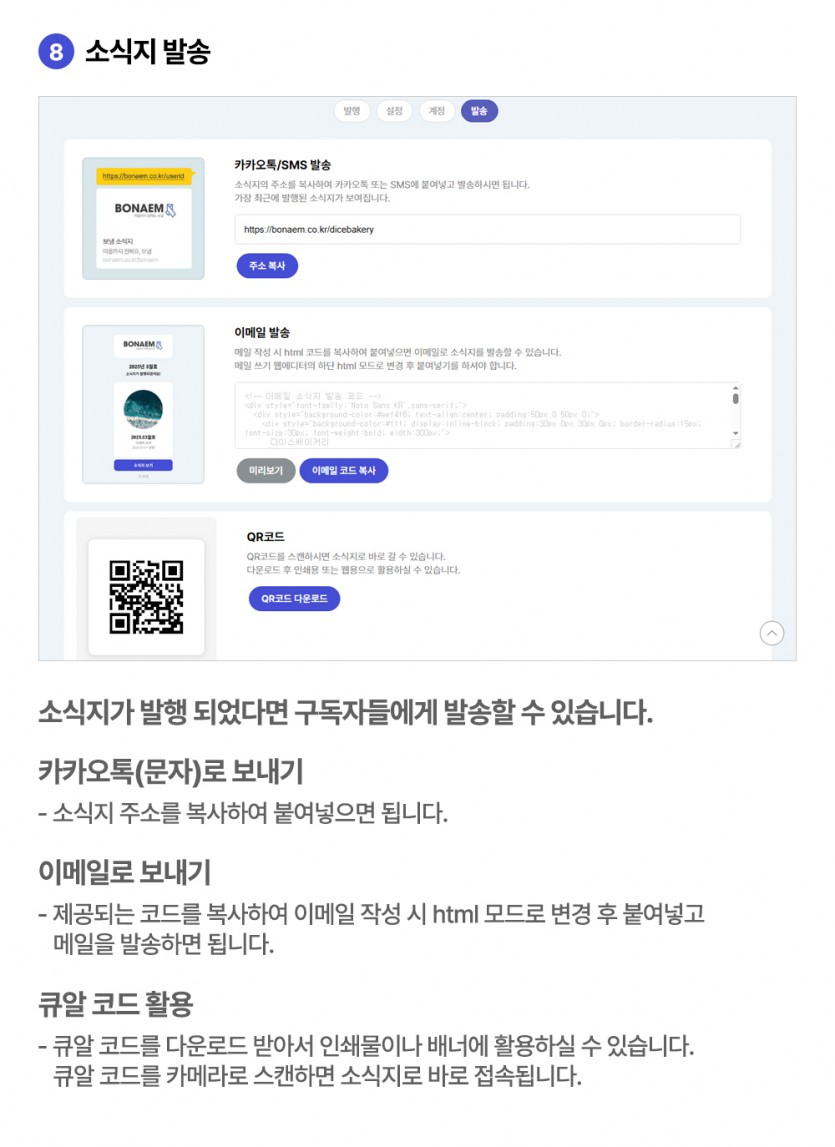This screenshot has width=835, height=1147.
Task: Click the QR code image
Action: tap(146, 597)
